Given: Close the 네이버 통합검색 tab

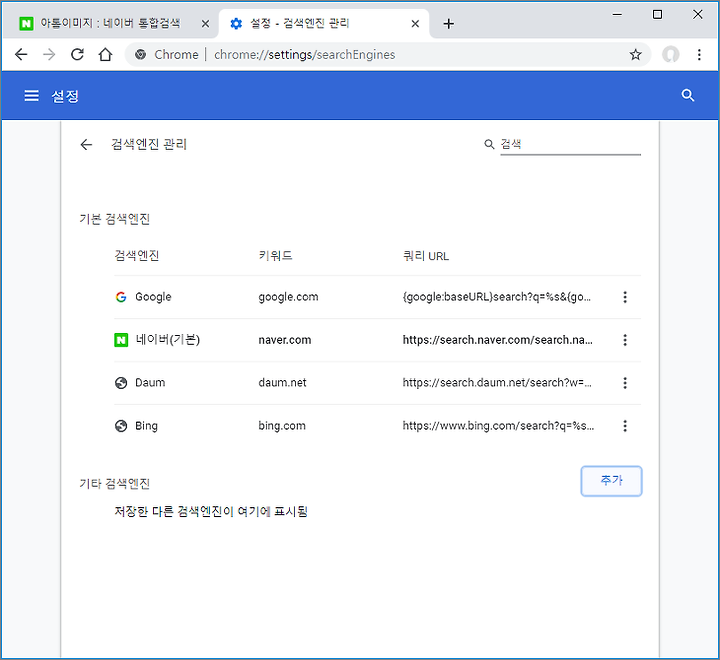Looking at the screenshot, I should tap(205, 24).
